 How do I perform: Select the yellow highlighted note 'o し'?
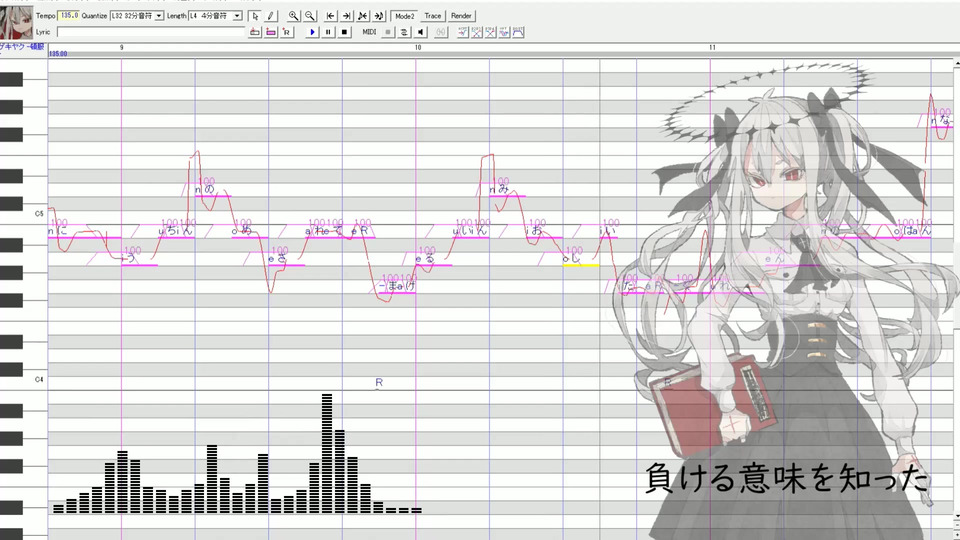(580, 260)
